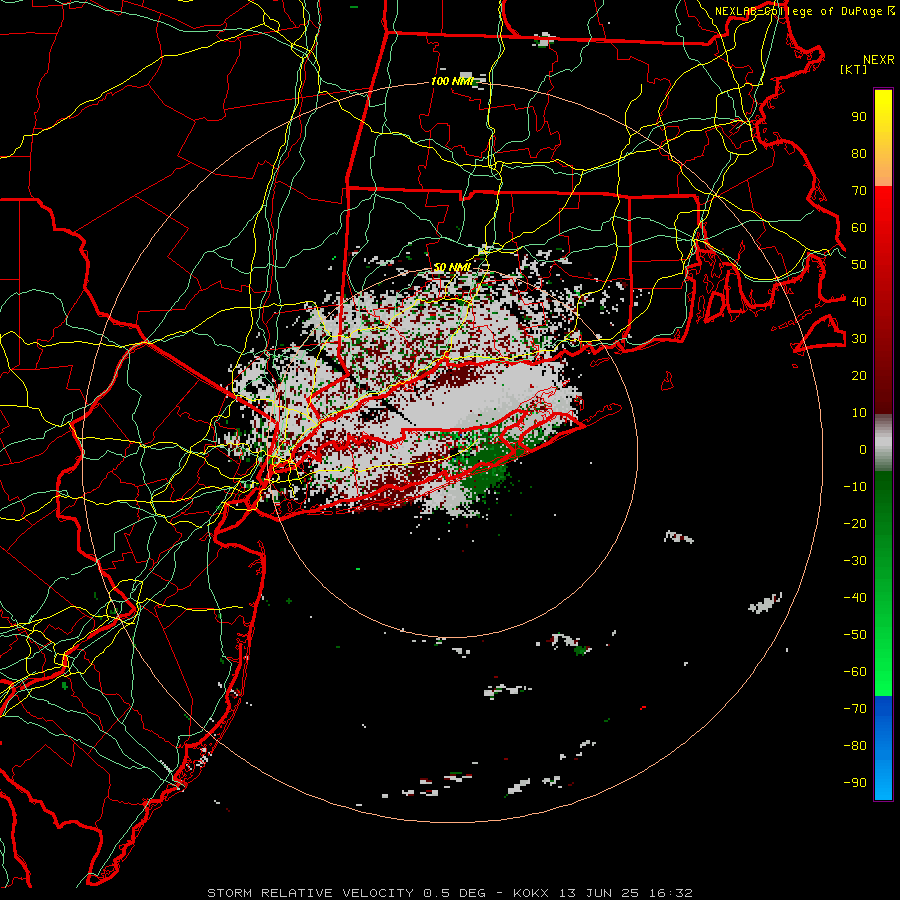The width and height of the screenshot is (900, 900).
Task: Click the 0.5 DEG elevation text
Action: (x=454, y=893)
